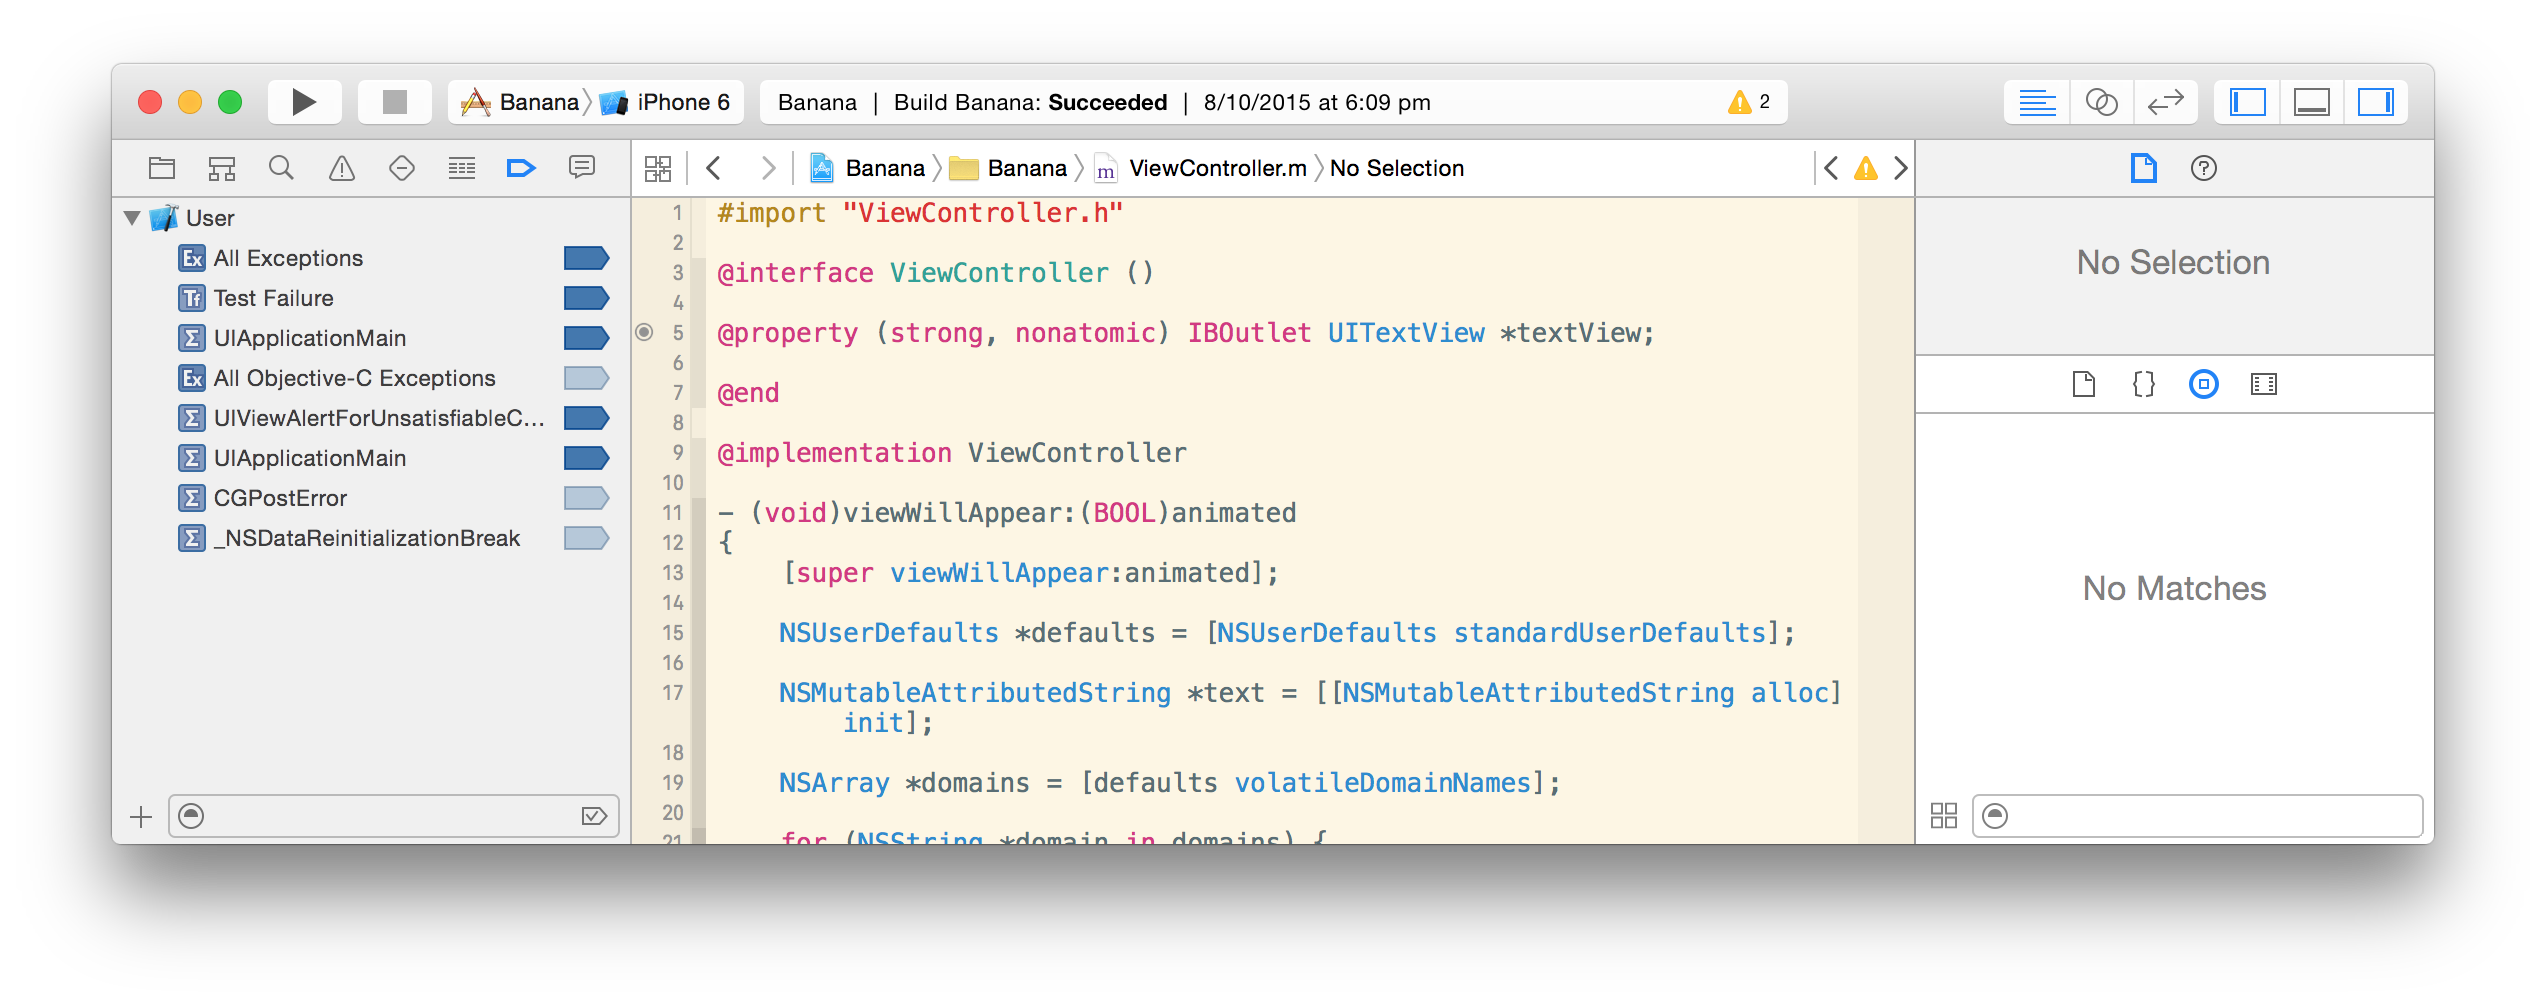Show the File Template library
Viewport: 2546px width, 1004px height.
coord(2084,384)
